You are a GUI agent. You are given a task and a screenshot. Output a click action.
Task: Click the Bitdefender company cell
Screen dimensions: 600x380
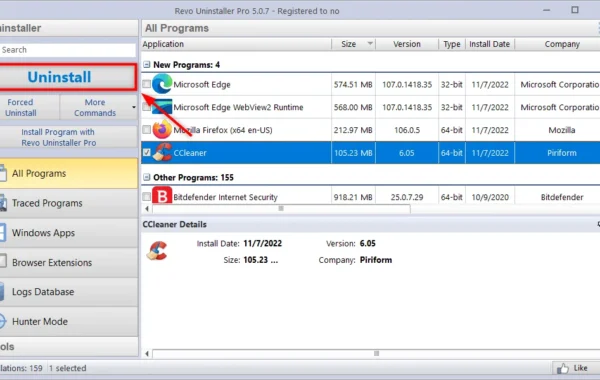562,197
